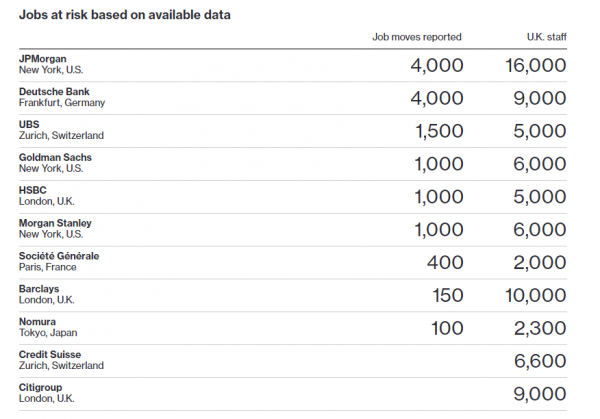Click JPMorgan's 16,000 U.K. staff figure
The image size is (600, 419).
point(536,65)
